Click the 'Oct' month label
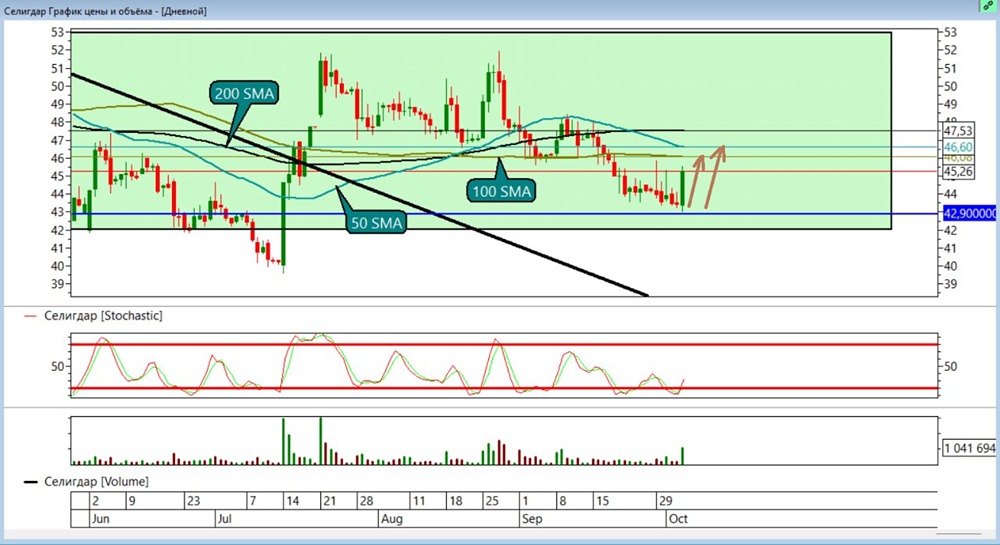This screenshot has width=1000, height=545. click(x=678, y=519)
